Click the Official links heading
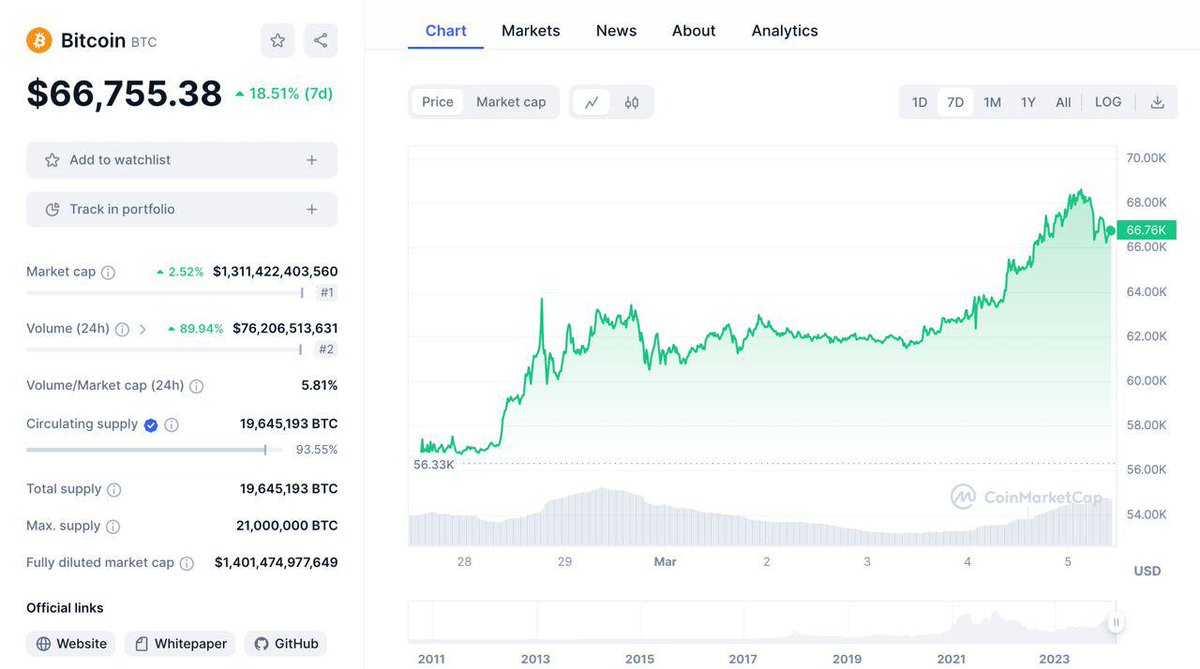Screen dimensions: 1200x669 [65, 608]
